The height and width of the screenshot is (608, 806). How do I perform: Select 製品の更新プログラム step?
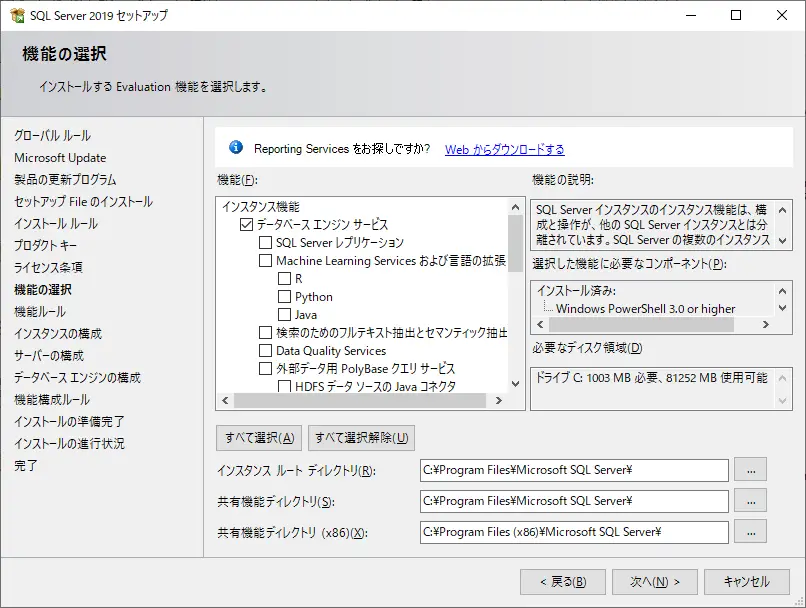click(x=65, y=180)
